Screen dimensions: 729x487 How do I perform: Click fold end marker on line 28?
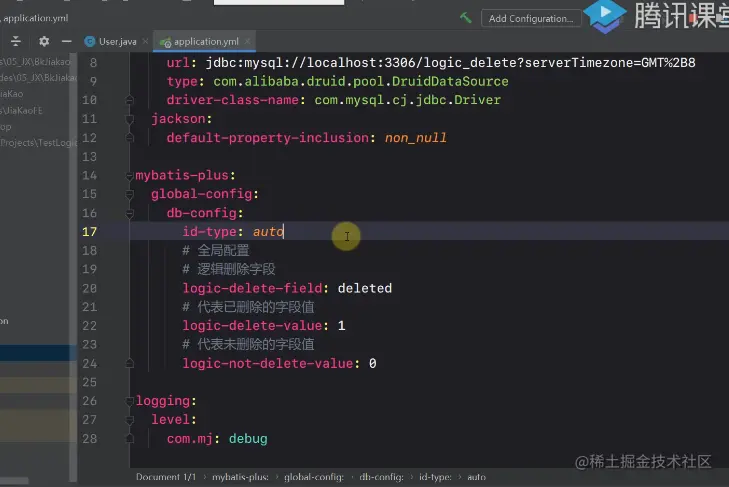pos(129,439)
